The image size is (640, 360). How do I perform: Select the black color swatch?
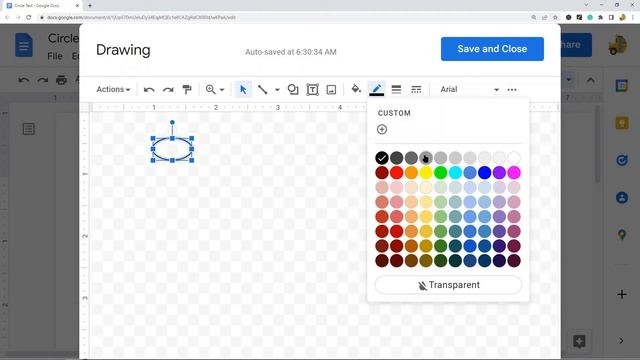(x=382, y=158)
